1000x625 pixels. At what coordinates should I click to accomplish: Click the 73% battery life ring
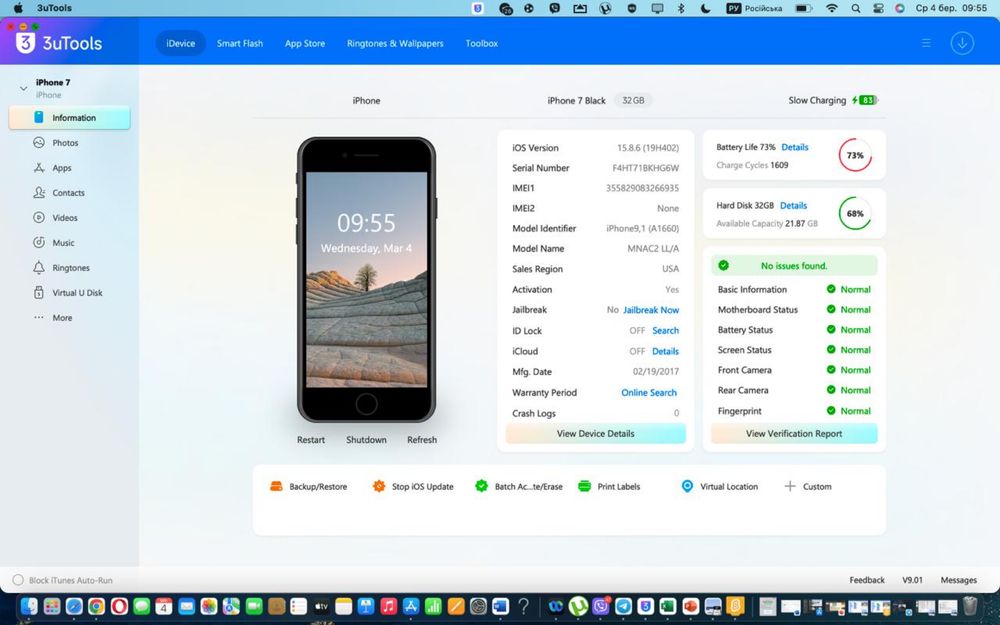point(855,155)
